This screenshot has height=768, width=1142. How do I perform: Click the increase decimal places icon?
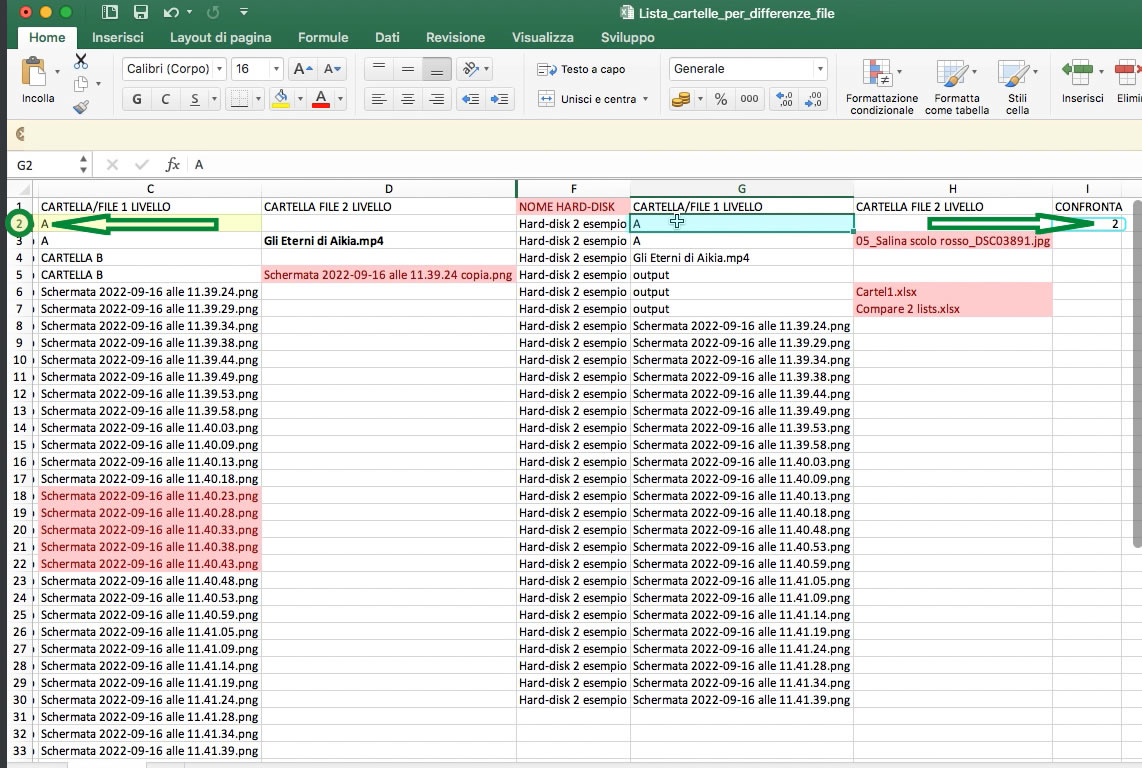[x=784, y=99]
